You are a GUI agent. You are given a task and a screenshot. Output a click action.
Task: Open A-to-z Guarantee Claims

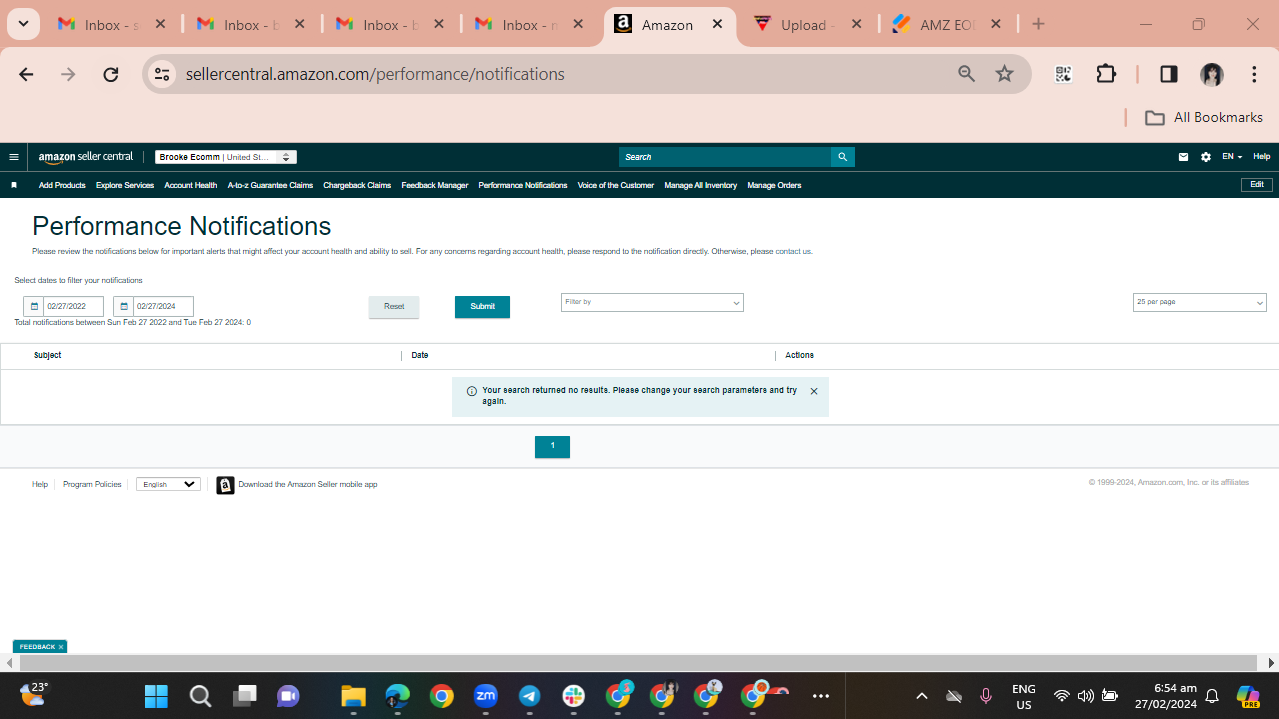click(x=270, y=185)
